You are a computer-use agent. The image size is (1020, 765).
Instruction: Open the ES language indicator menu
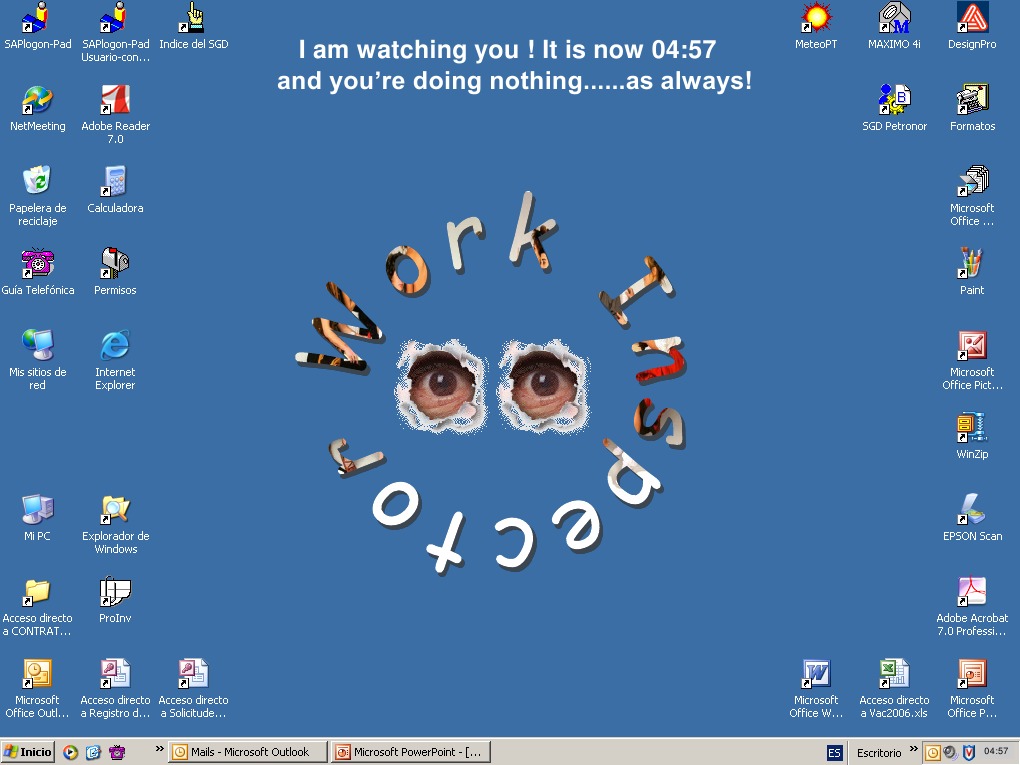point(834,752)
